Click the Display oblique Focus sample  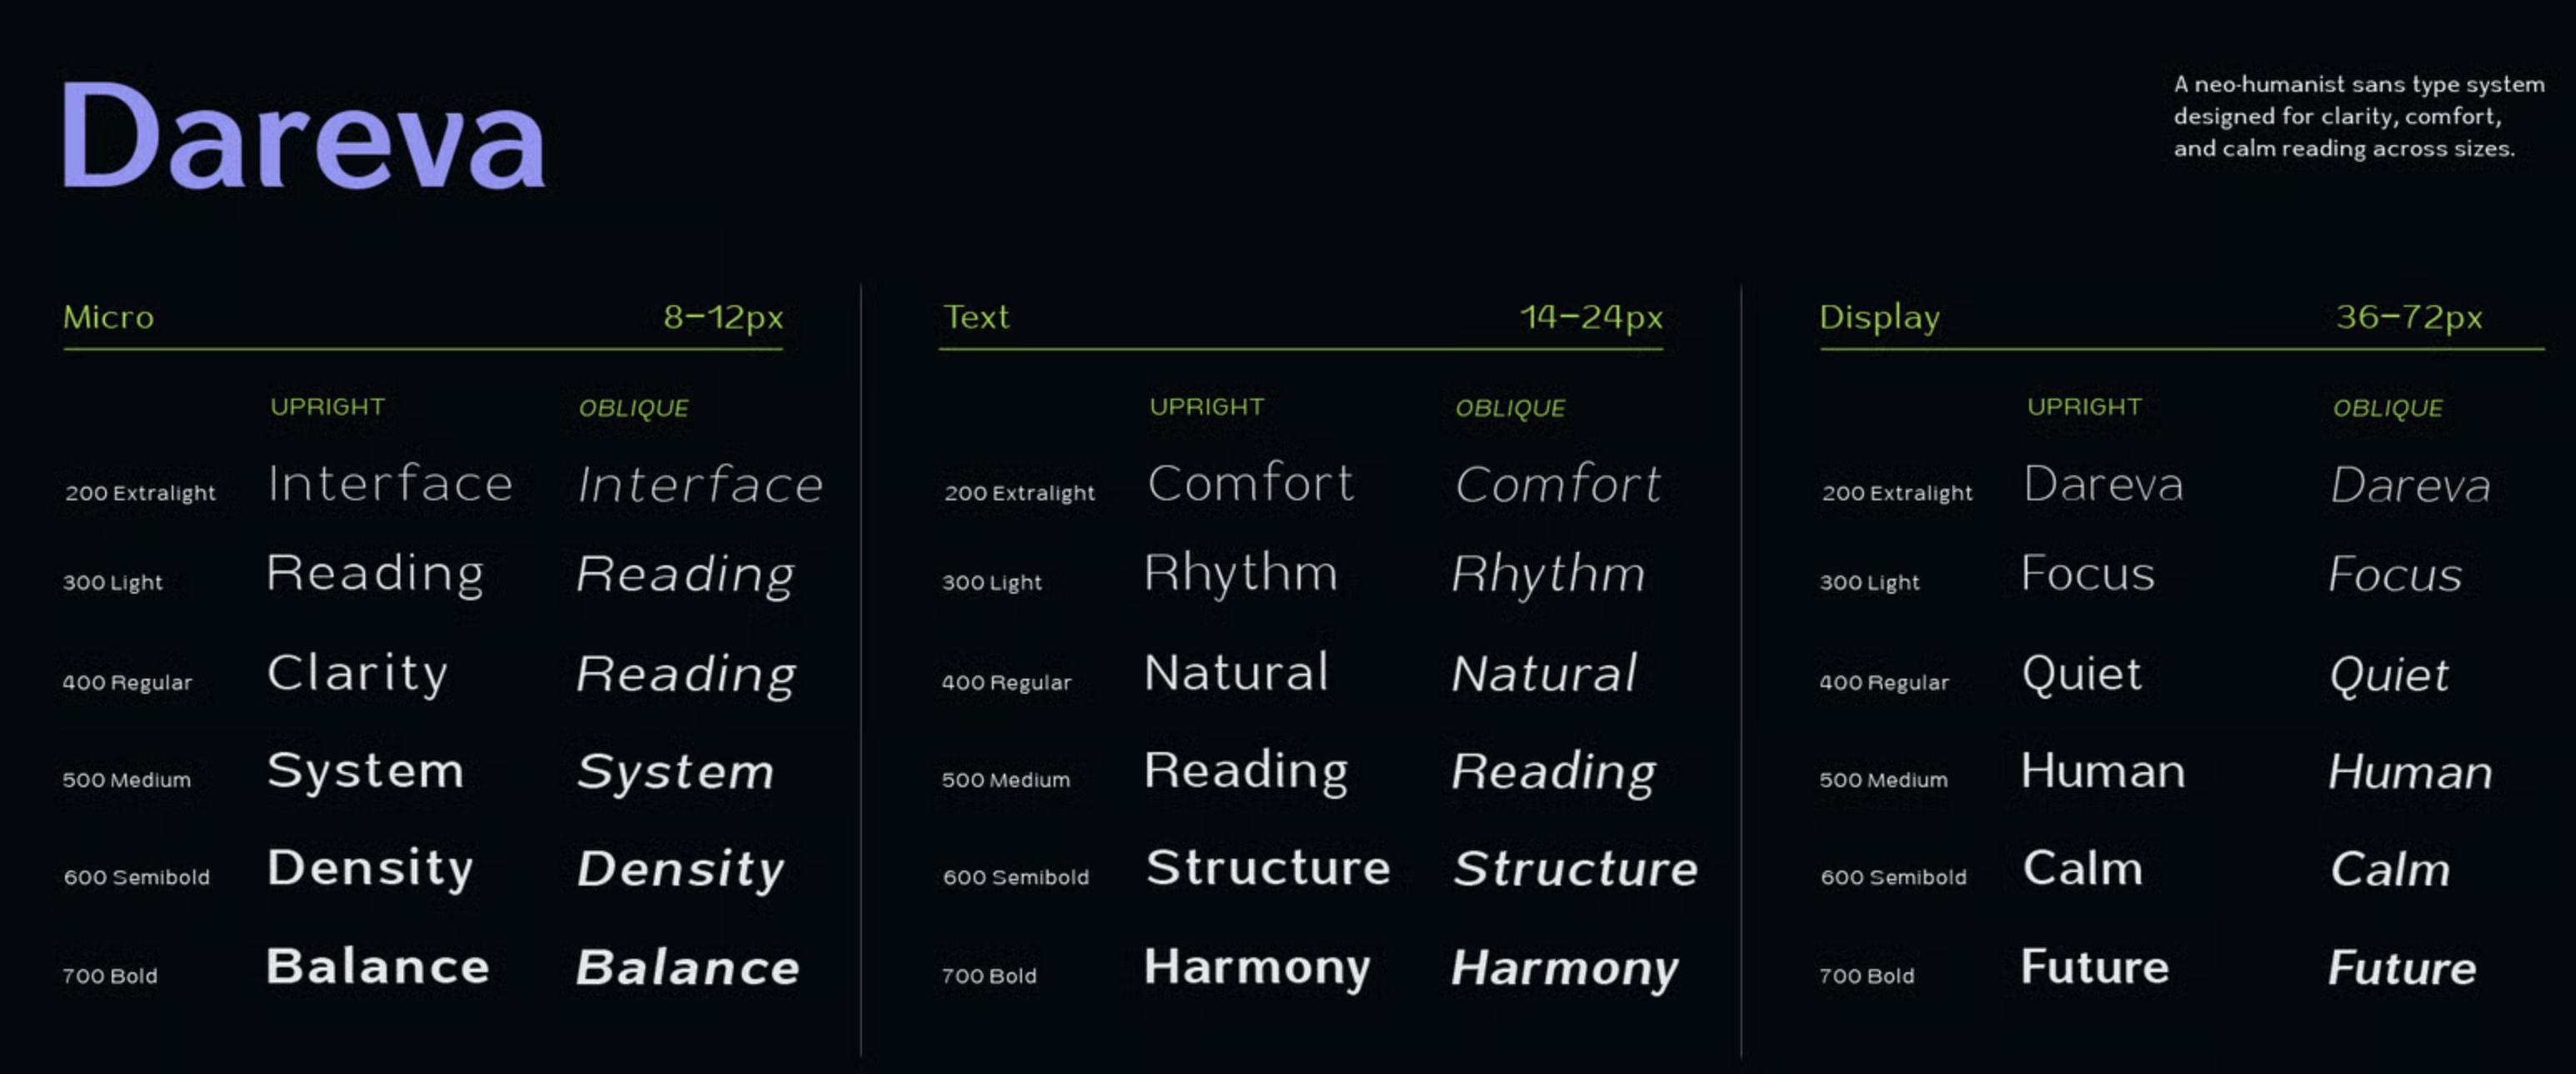pos(2395,574)
